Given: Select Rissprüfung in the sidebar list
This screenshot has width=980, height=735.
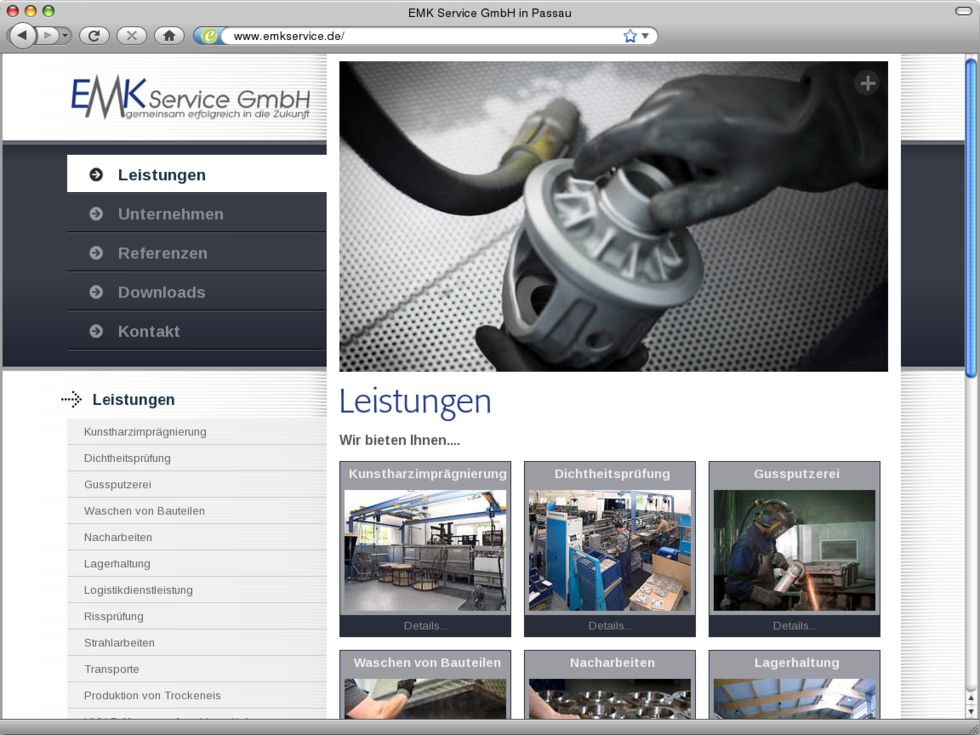Looking at the screenshot, I should coord(196,616).
